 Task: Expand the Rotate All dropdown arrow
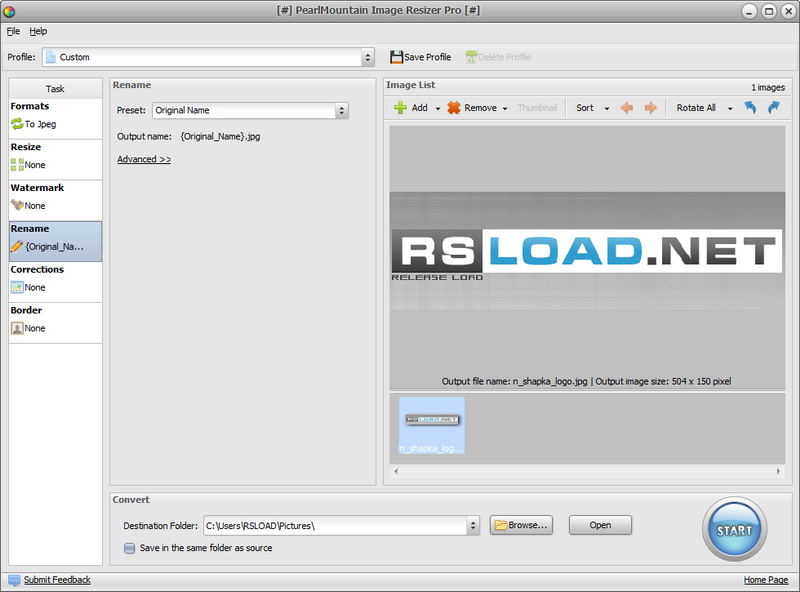pyautogui.click(x=730, y=108)
